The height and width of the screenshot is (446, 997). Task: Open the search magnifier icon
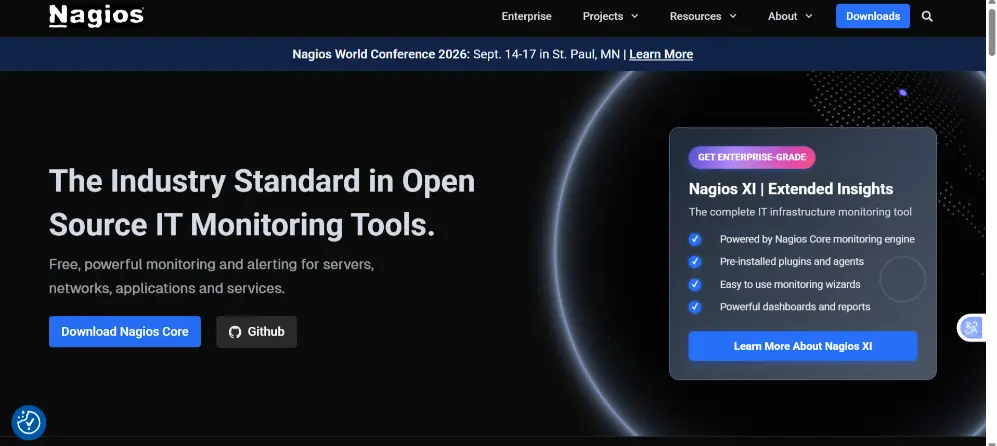coord(927,17)
